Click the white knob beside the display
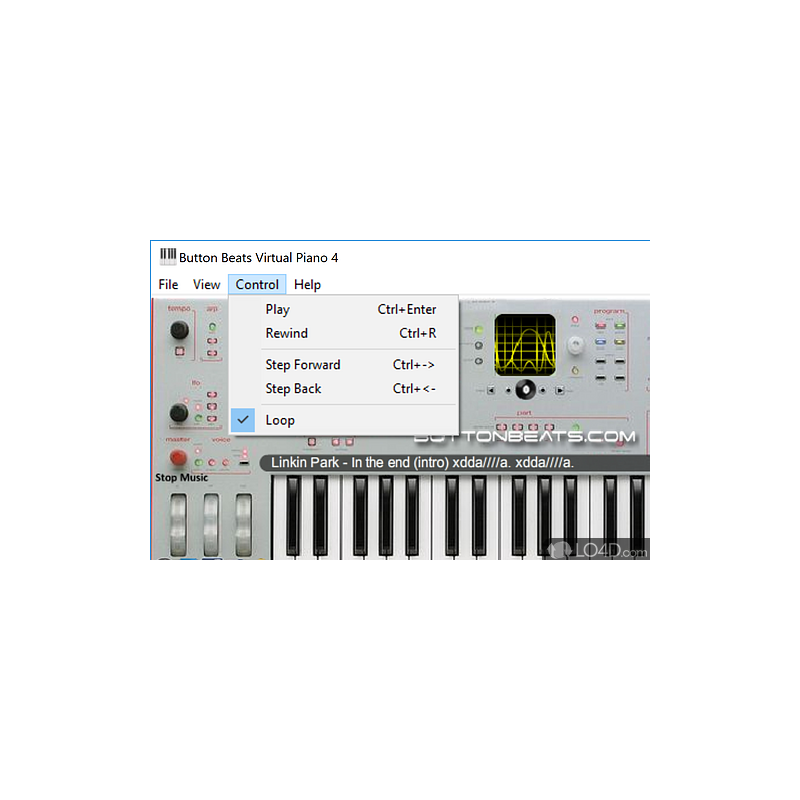Viewport: 800px width, 800px height. point(576,345)
